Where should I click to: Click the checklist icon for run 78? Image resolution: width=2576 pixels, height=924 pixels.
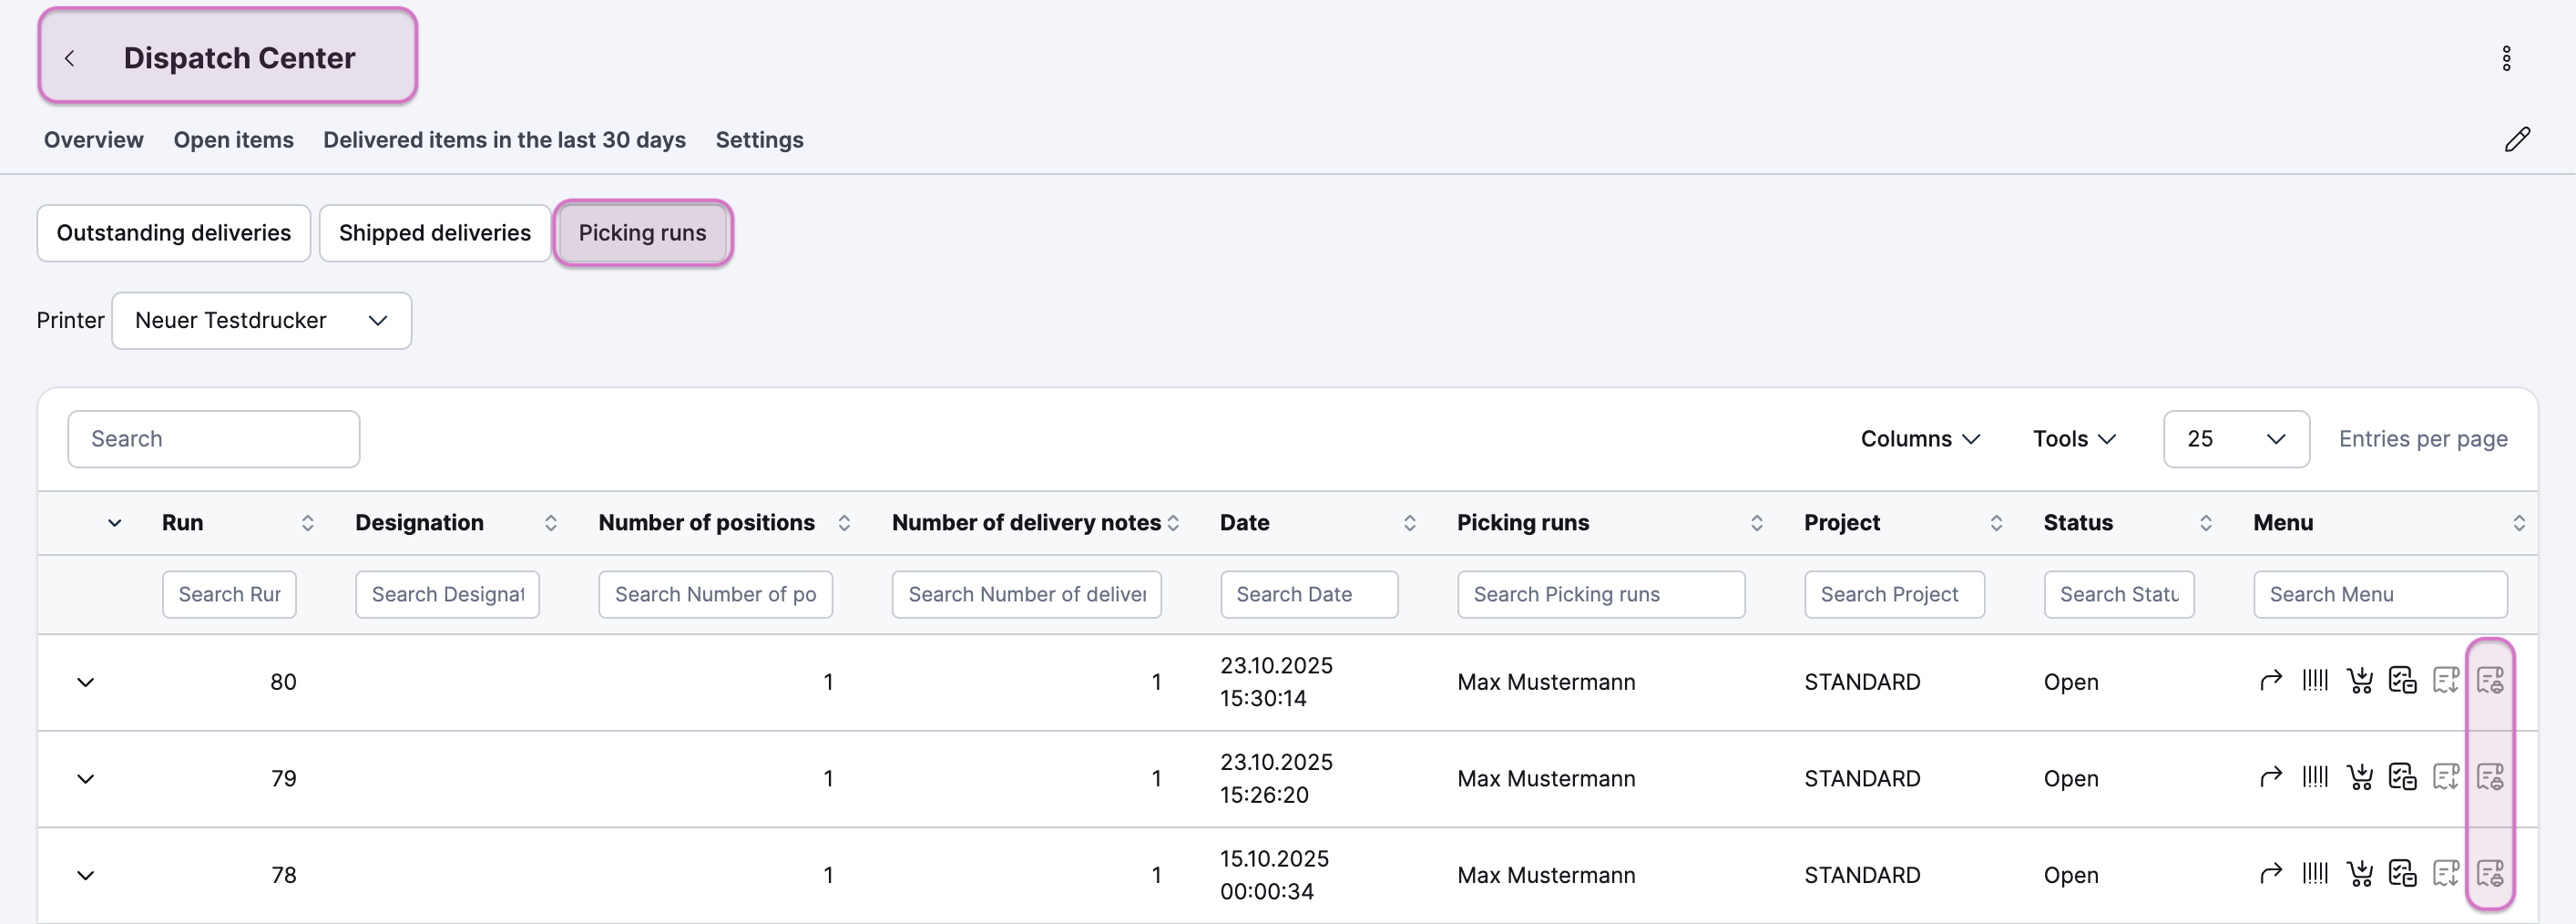(x=2402, y=874)
